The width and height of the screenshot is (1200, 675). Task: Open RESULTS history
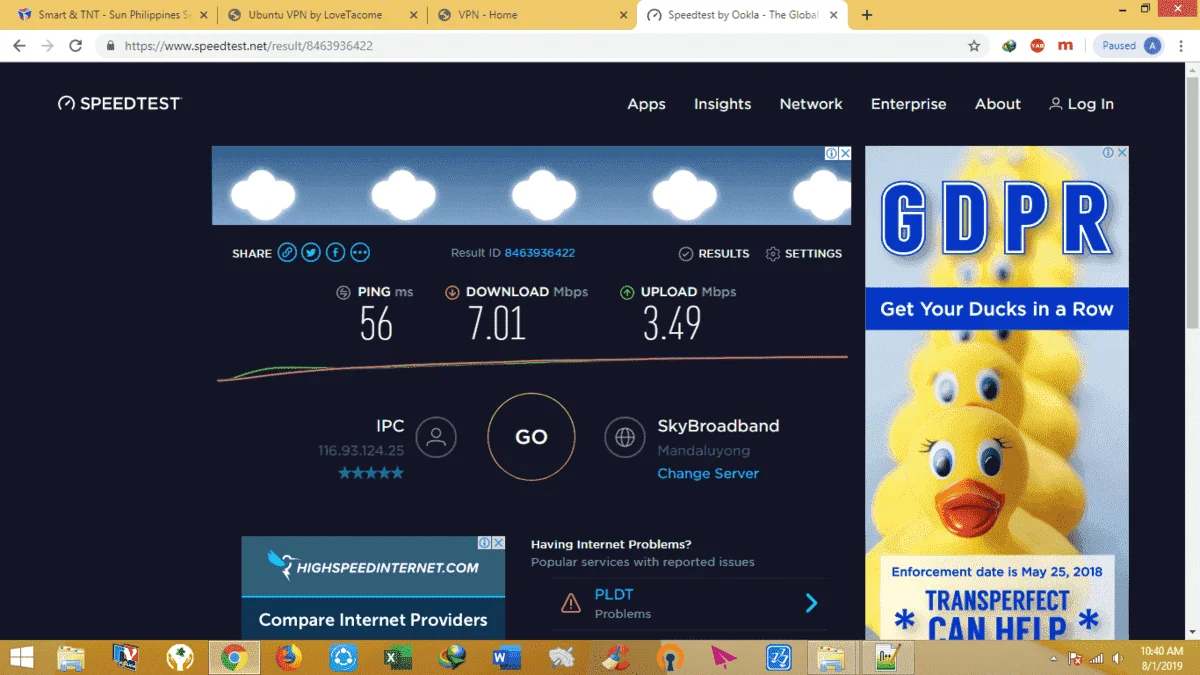point(714,254)
